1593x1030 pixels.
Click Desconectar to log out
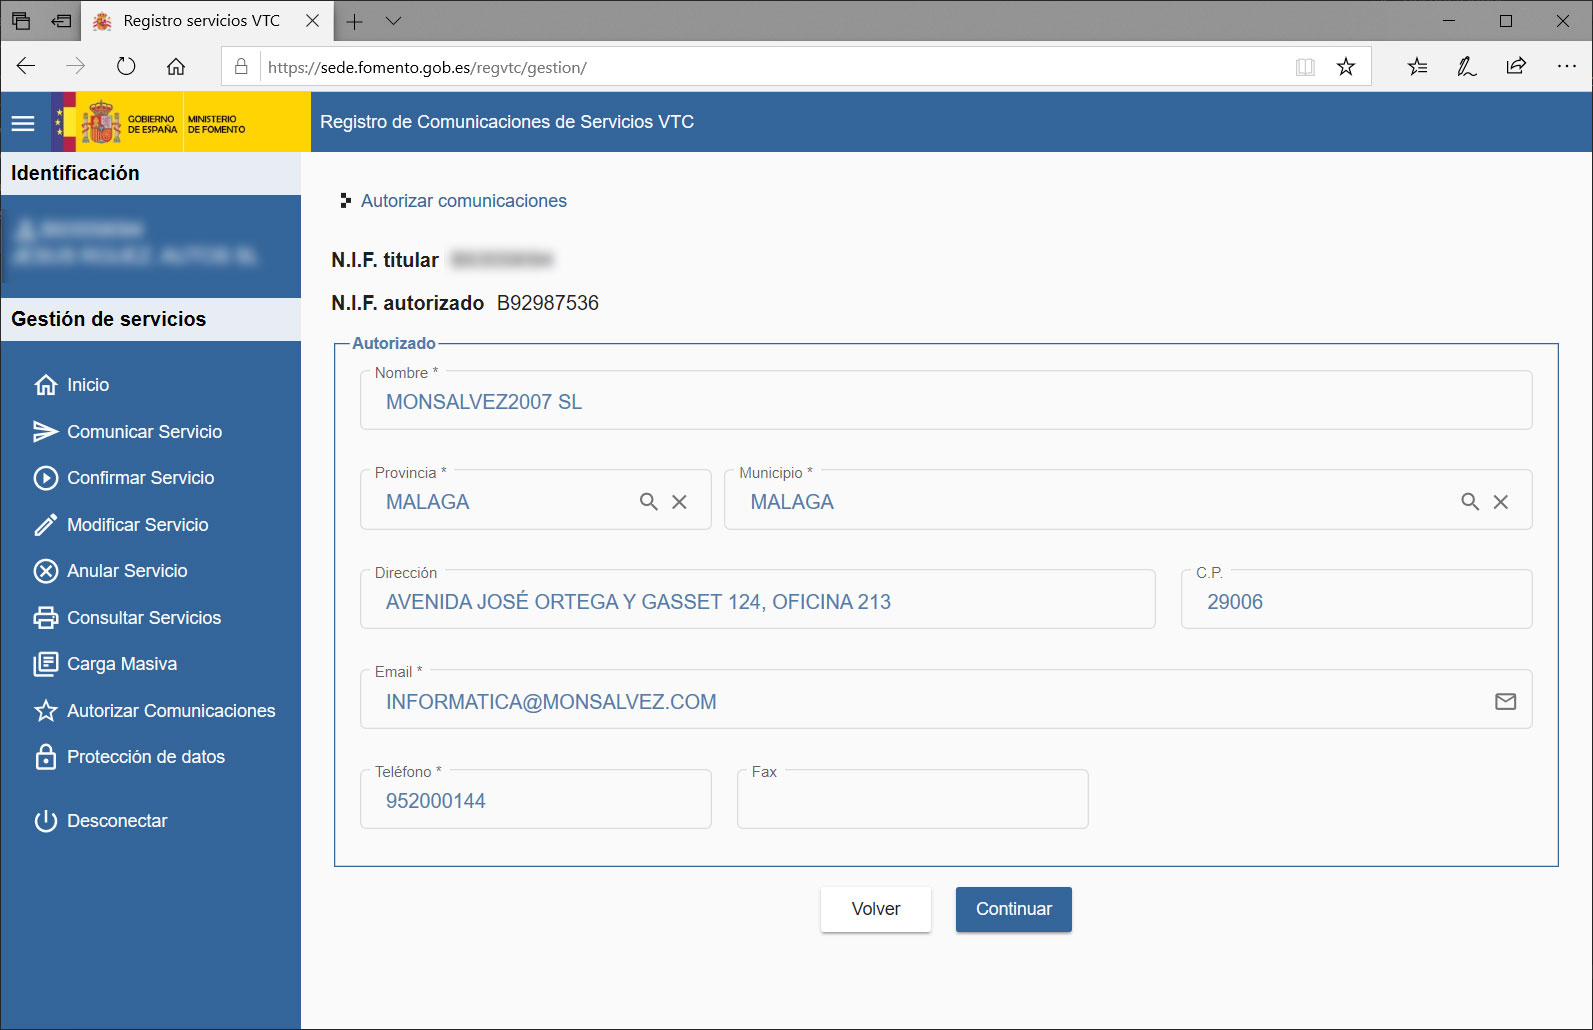tap(117, 821)
